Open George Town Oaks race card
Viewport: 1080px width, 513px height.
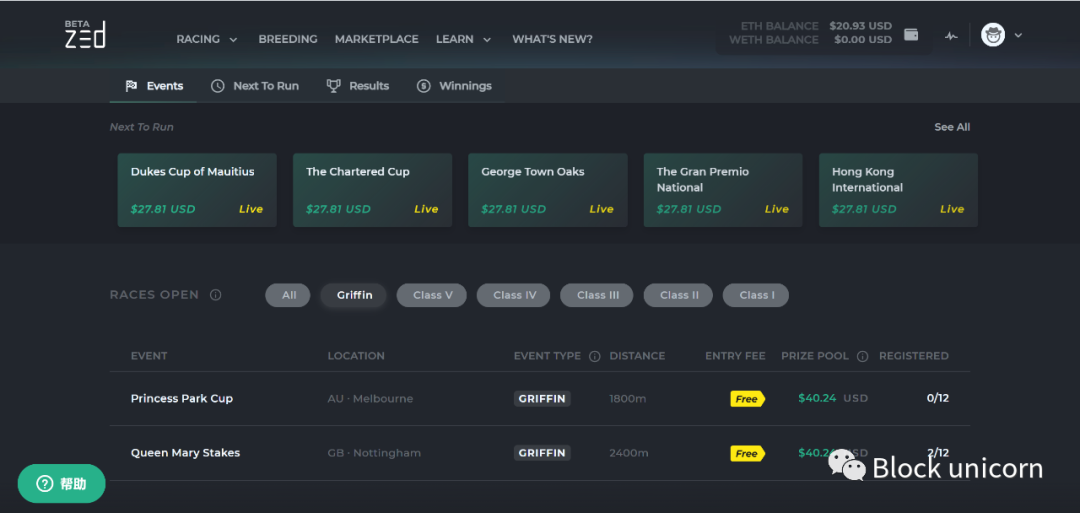coord(548,190)
